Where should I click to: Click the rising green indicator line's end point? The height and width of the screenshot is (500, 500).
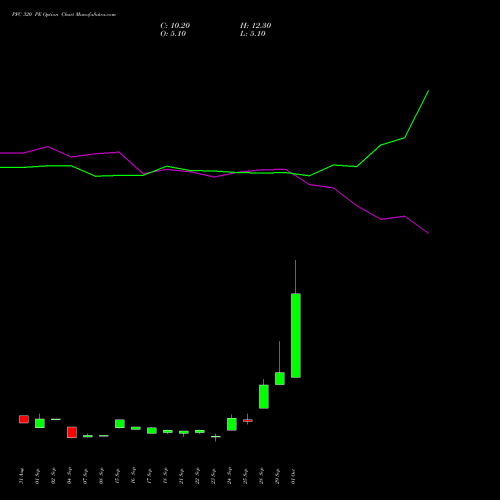[428, 91]
